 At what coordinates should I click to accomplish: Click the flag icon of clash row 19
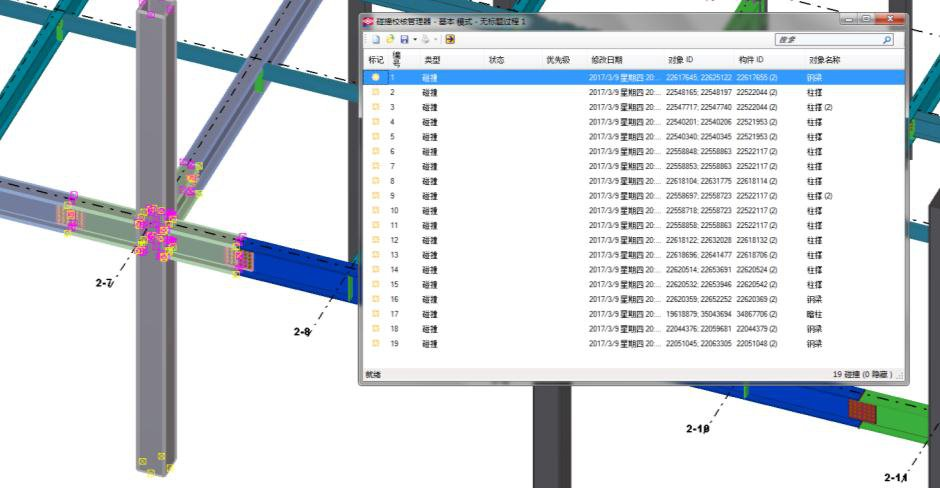375,344
